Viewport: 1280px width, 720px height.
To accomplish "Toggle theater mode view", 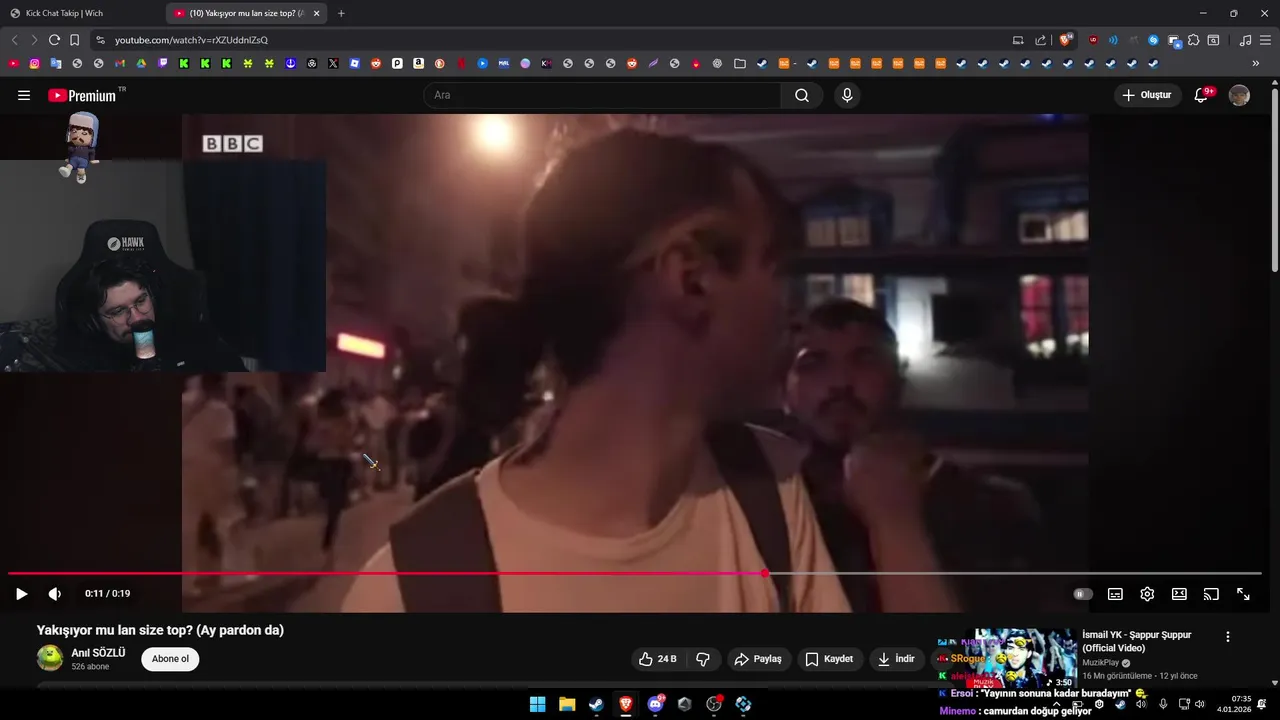I will (1179, 594).
